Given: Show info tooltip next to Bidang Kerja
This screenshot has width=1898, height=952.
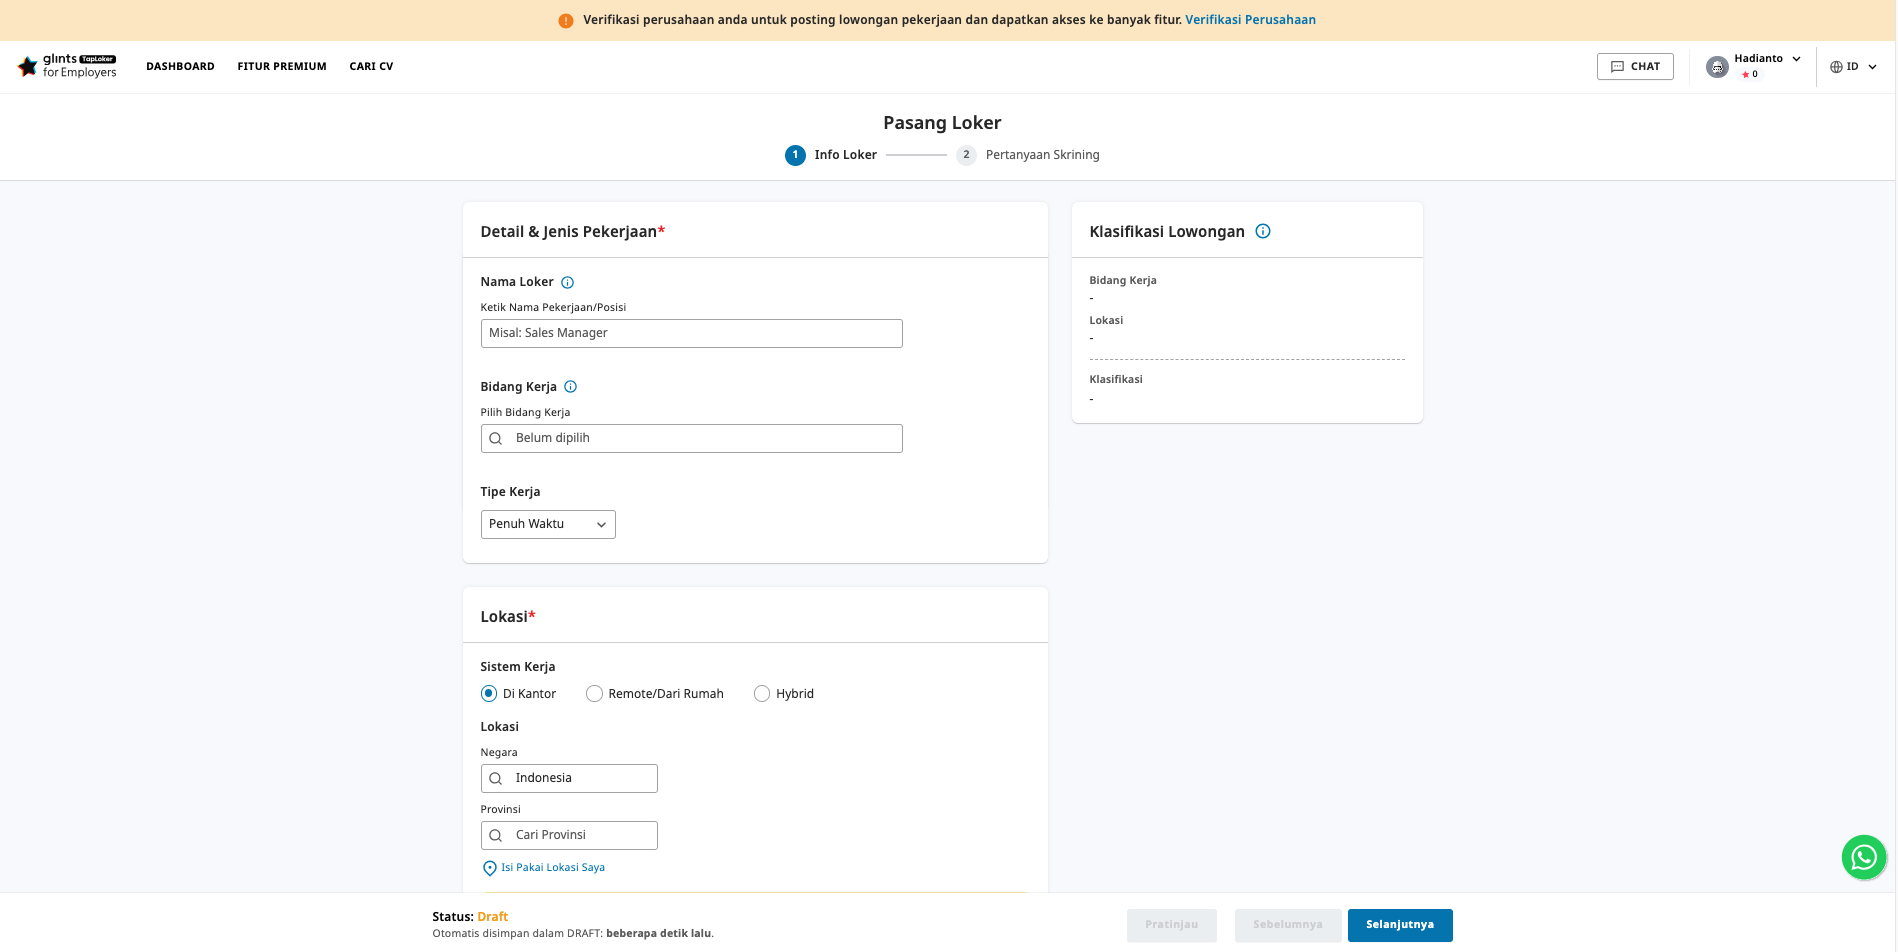Looking at the screenshot, I should [x=570, y=387].
